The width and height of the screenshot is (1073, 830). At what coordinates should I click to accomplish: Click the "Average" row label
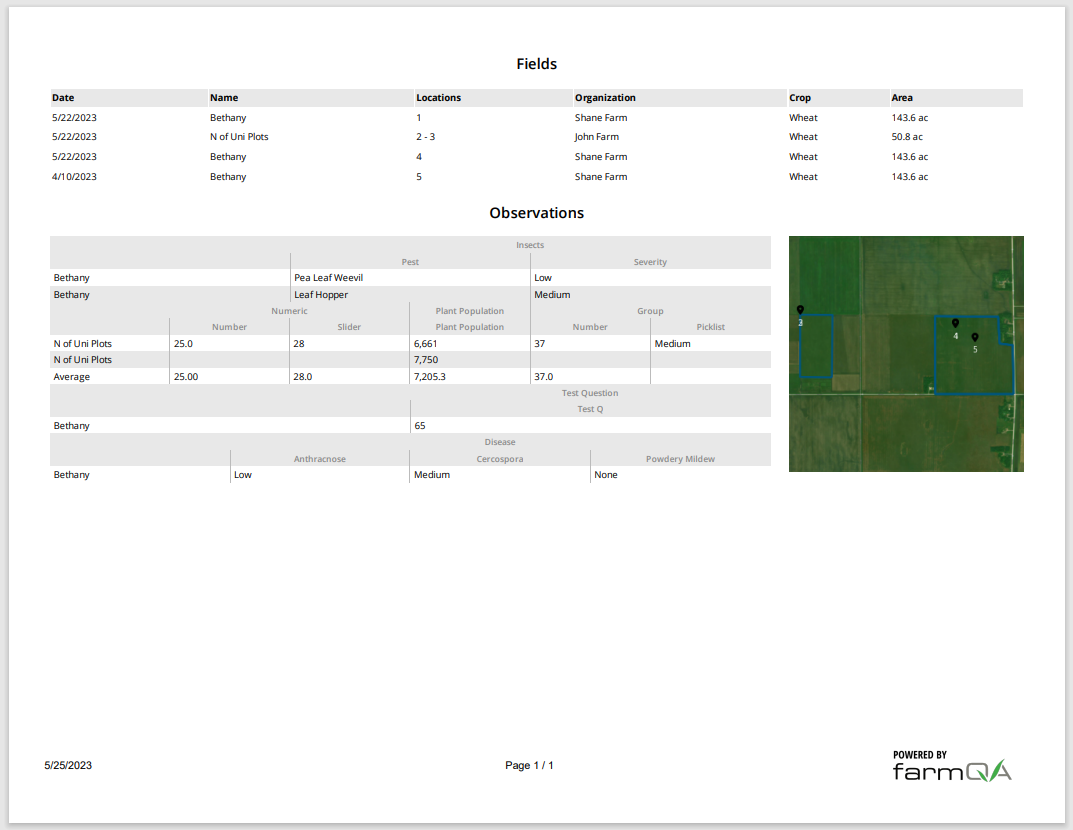pyautogui.click(x=72, y=377)
